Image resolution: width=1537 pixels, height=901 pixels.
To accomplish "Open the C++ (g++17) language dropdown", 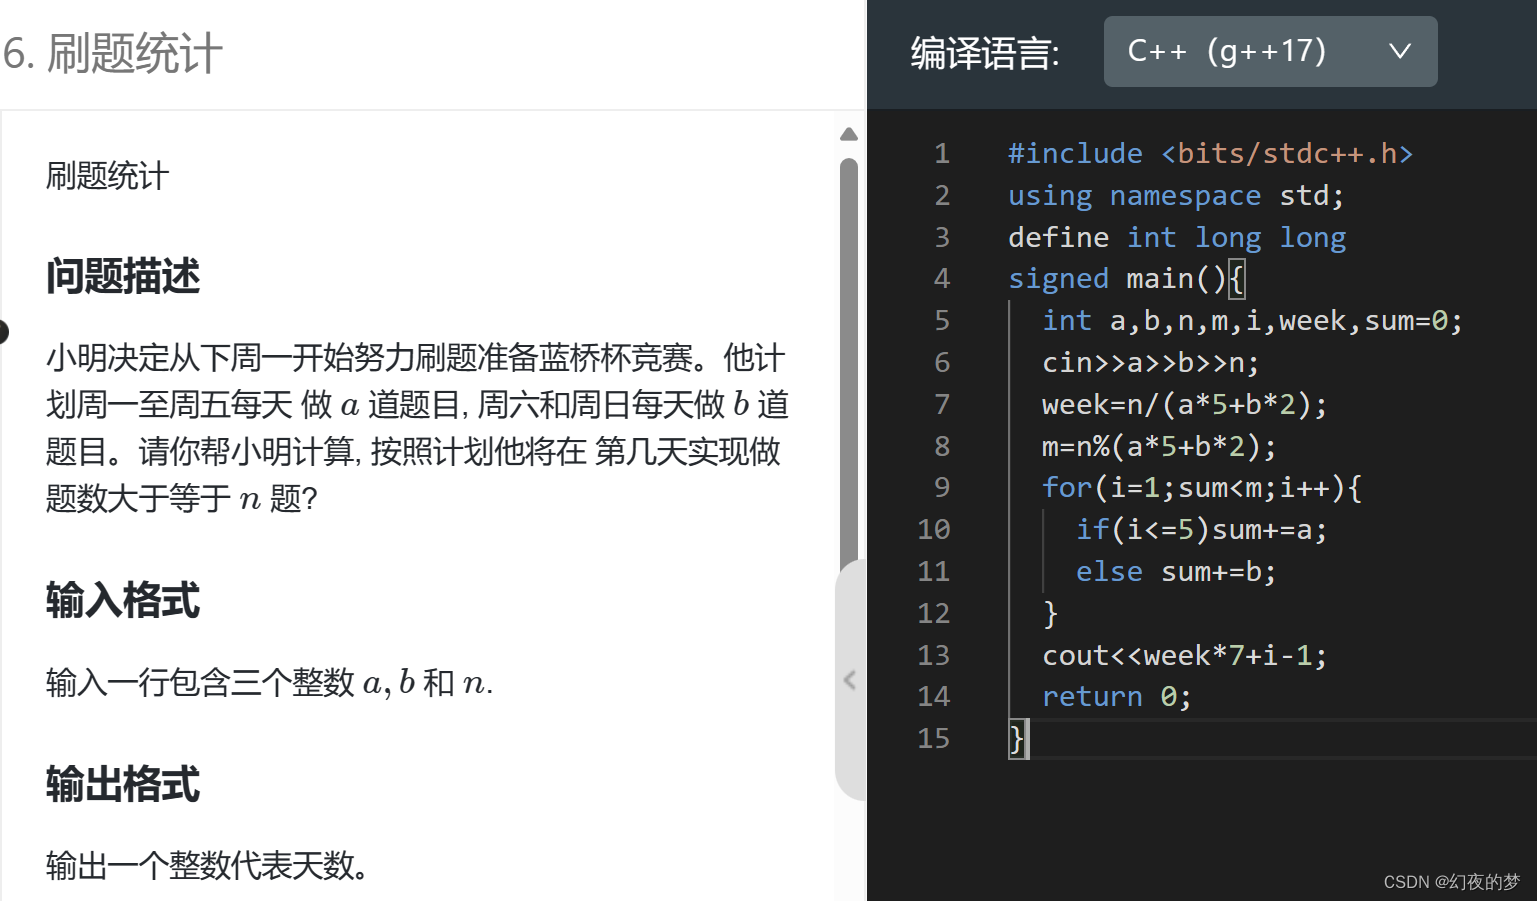I will coord(1270,51).
